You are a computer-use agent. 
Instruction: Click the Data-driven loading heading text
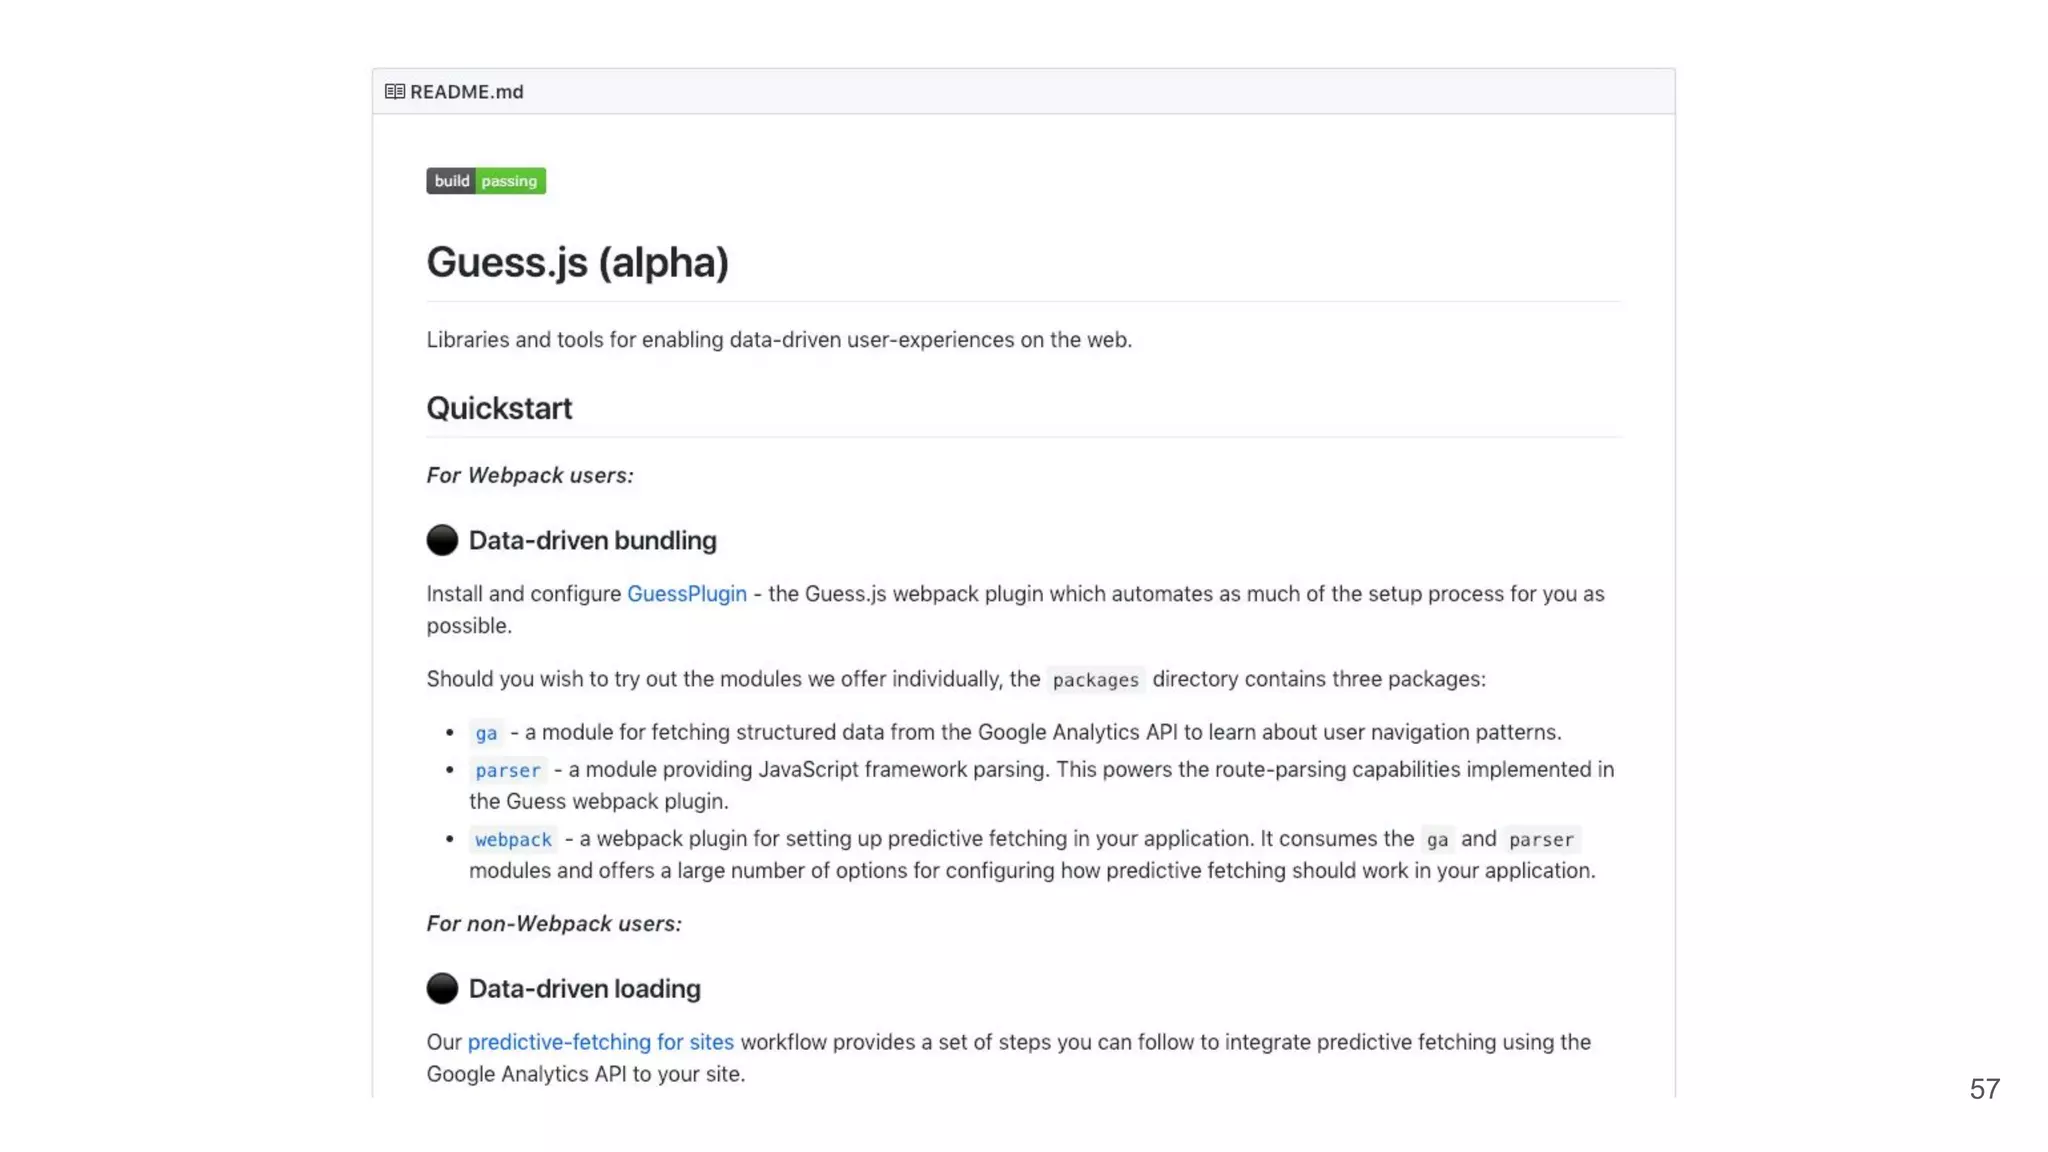click(x=584, y=988)
